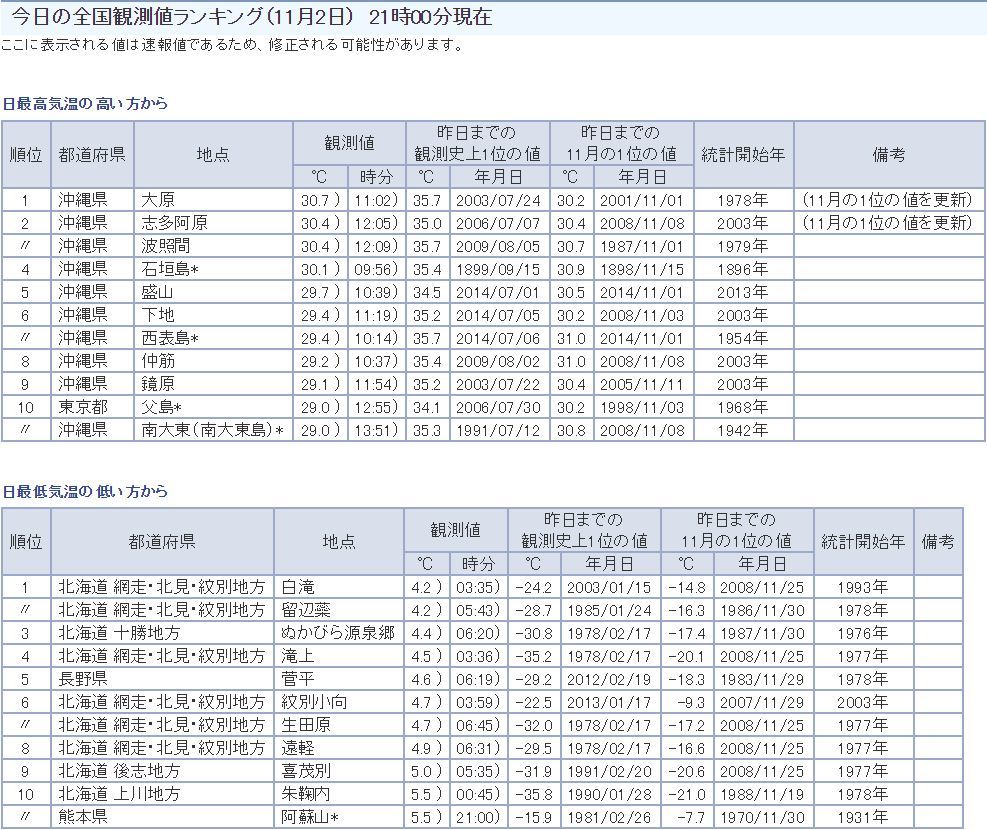The image size is (987, 830).
Task: Select the 紋別小向 location cell
Action: (x=339, y=702)
